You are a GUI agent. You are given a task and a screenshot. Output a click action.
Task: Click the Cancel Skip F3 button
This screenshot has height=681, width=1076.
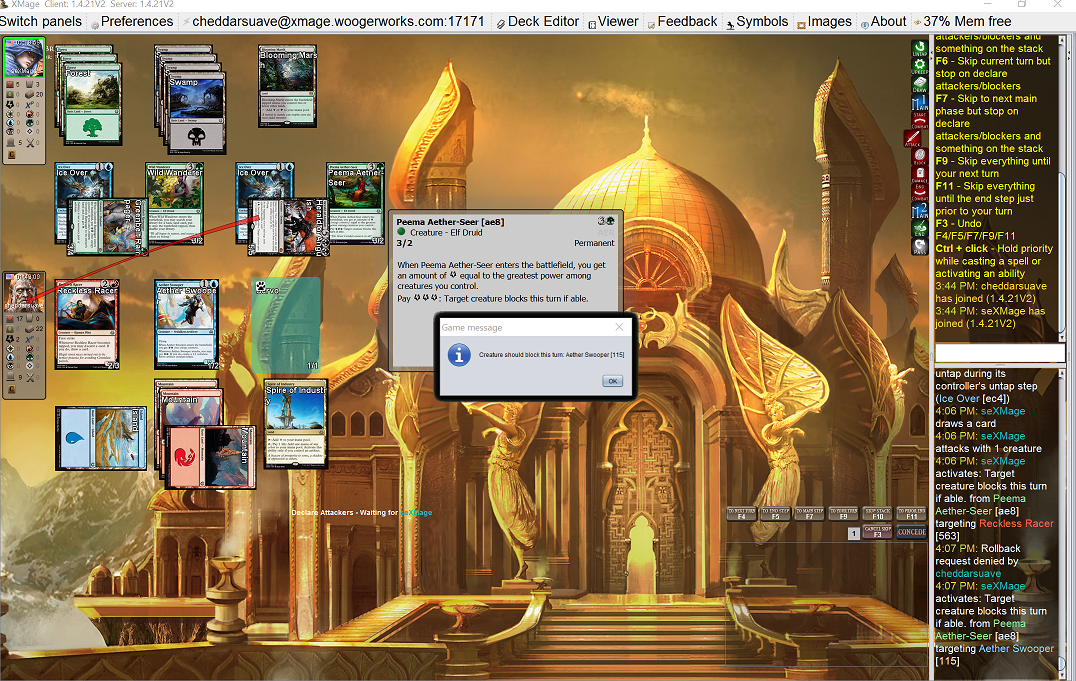[878, 532]
